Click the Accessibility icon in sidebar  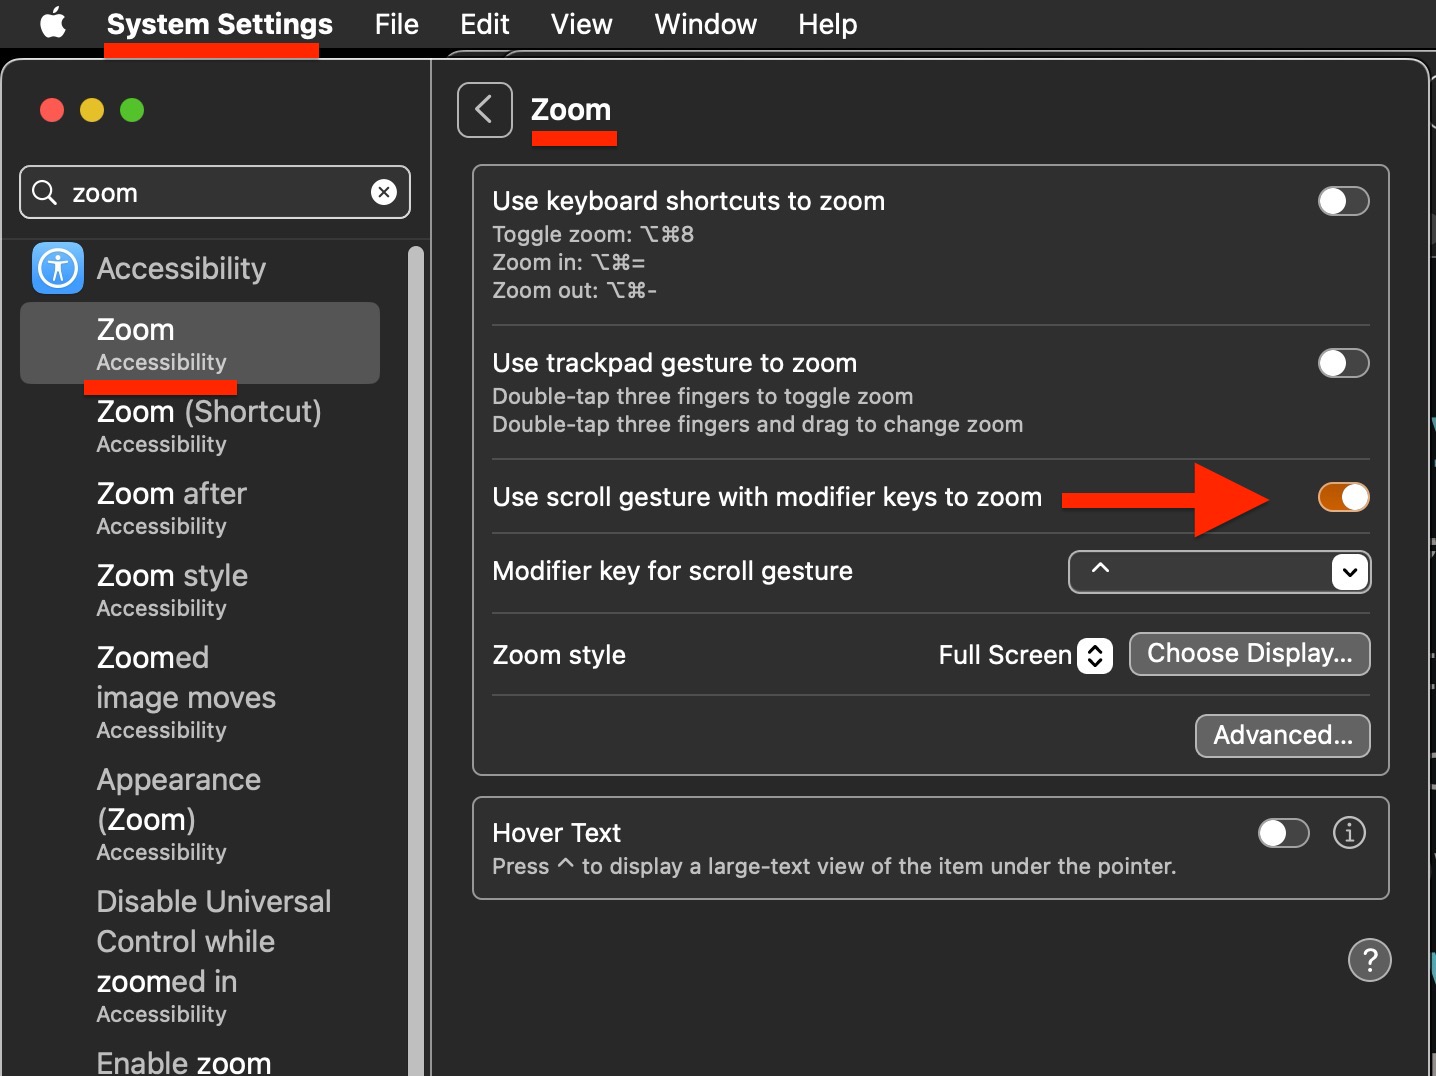(58, 268)
